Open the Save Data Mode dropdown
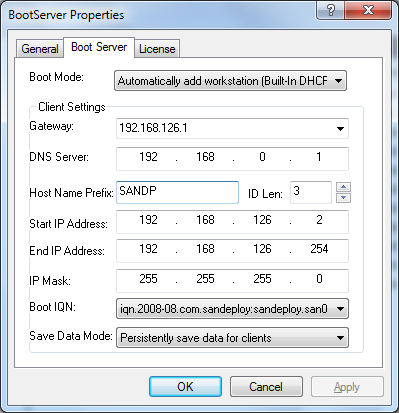The width and height of the screenshot is (399, 413). point(232,338)
